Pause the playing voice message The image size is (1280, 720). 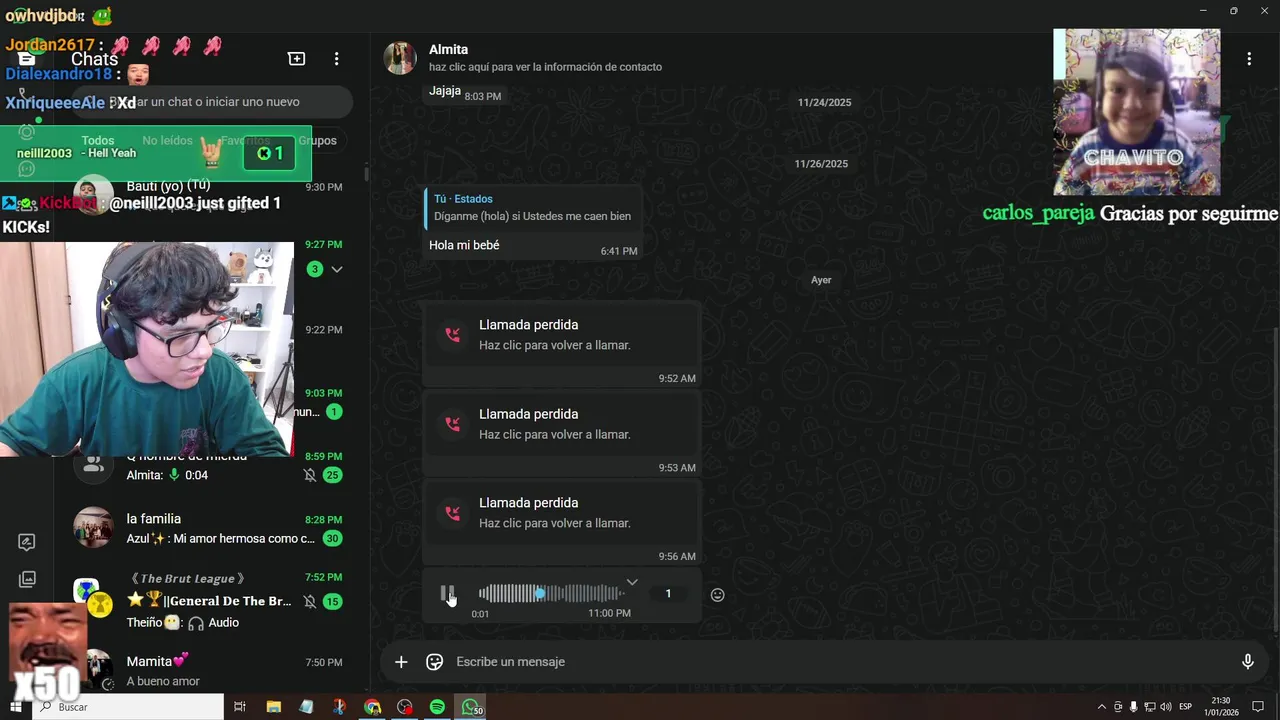tap(448, 593)
